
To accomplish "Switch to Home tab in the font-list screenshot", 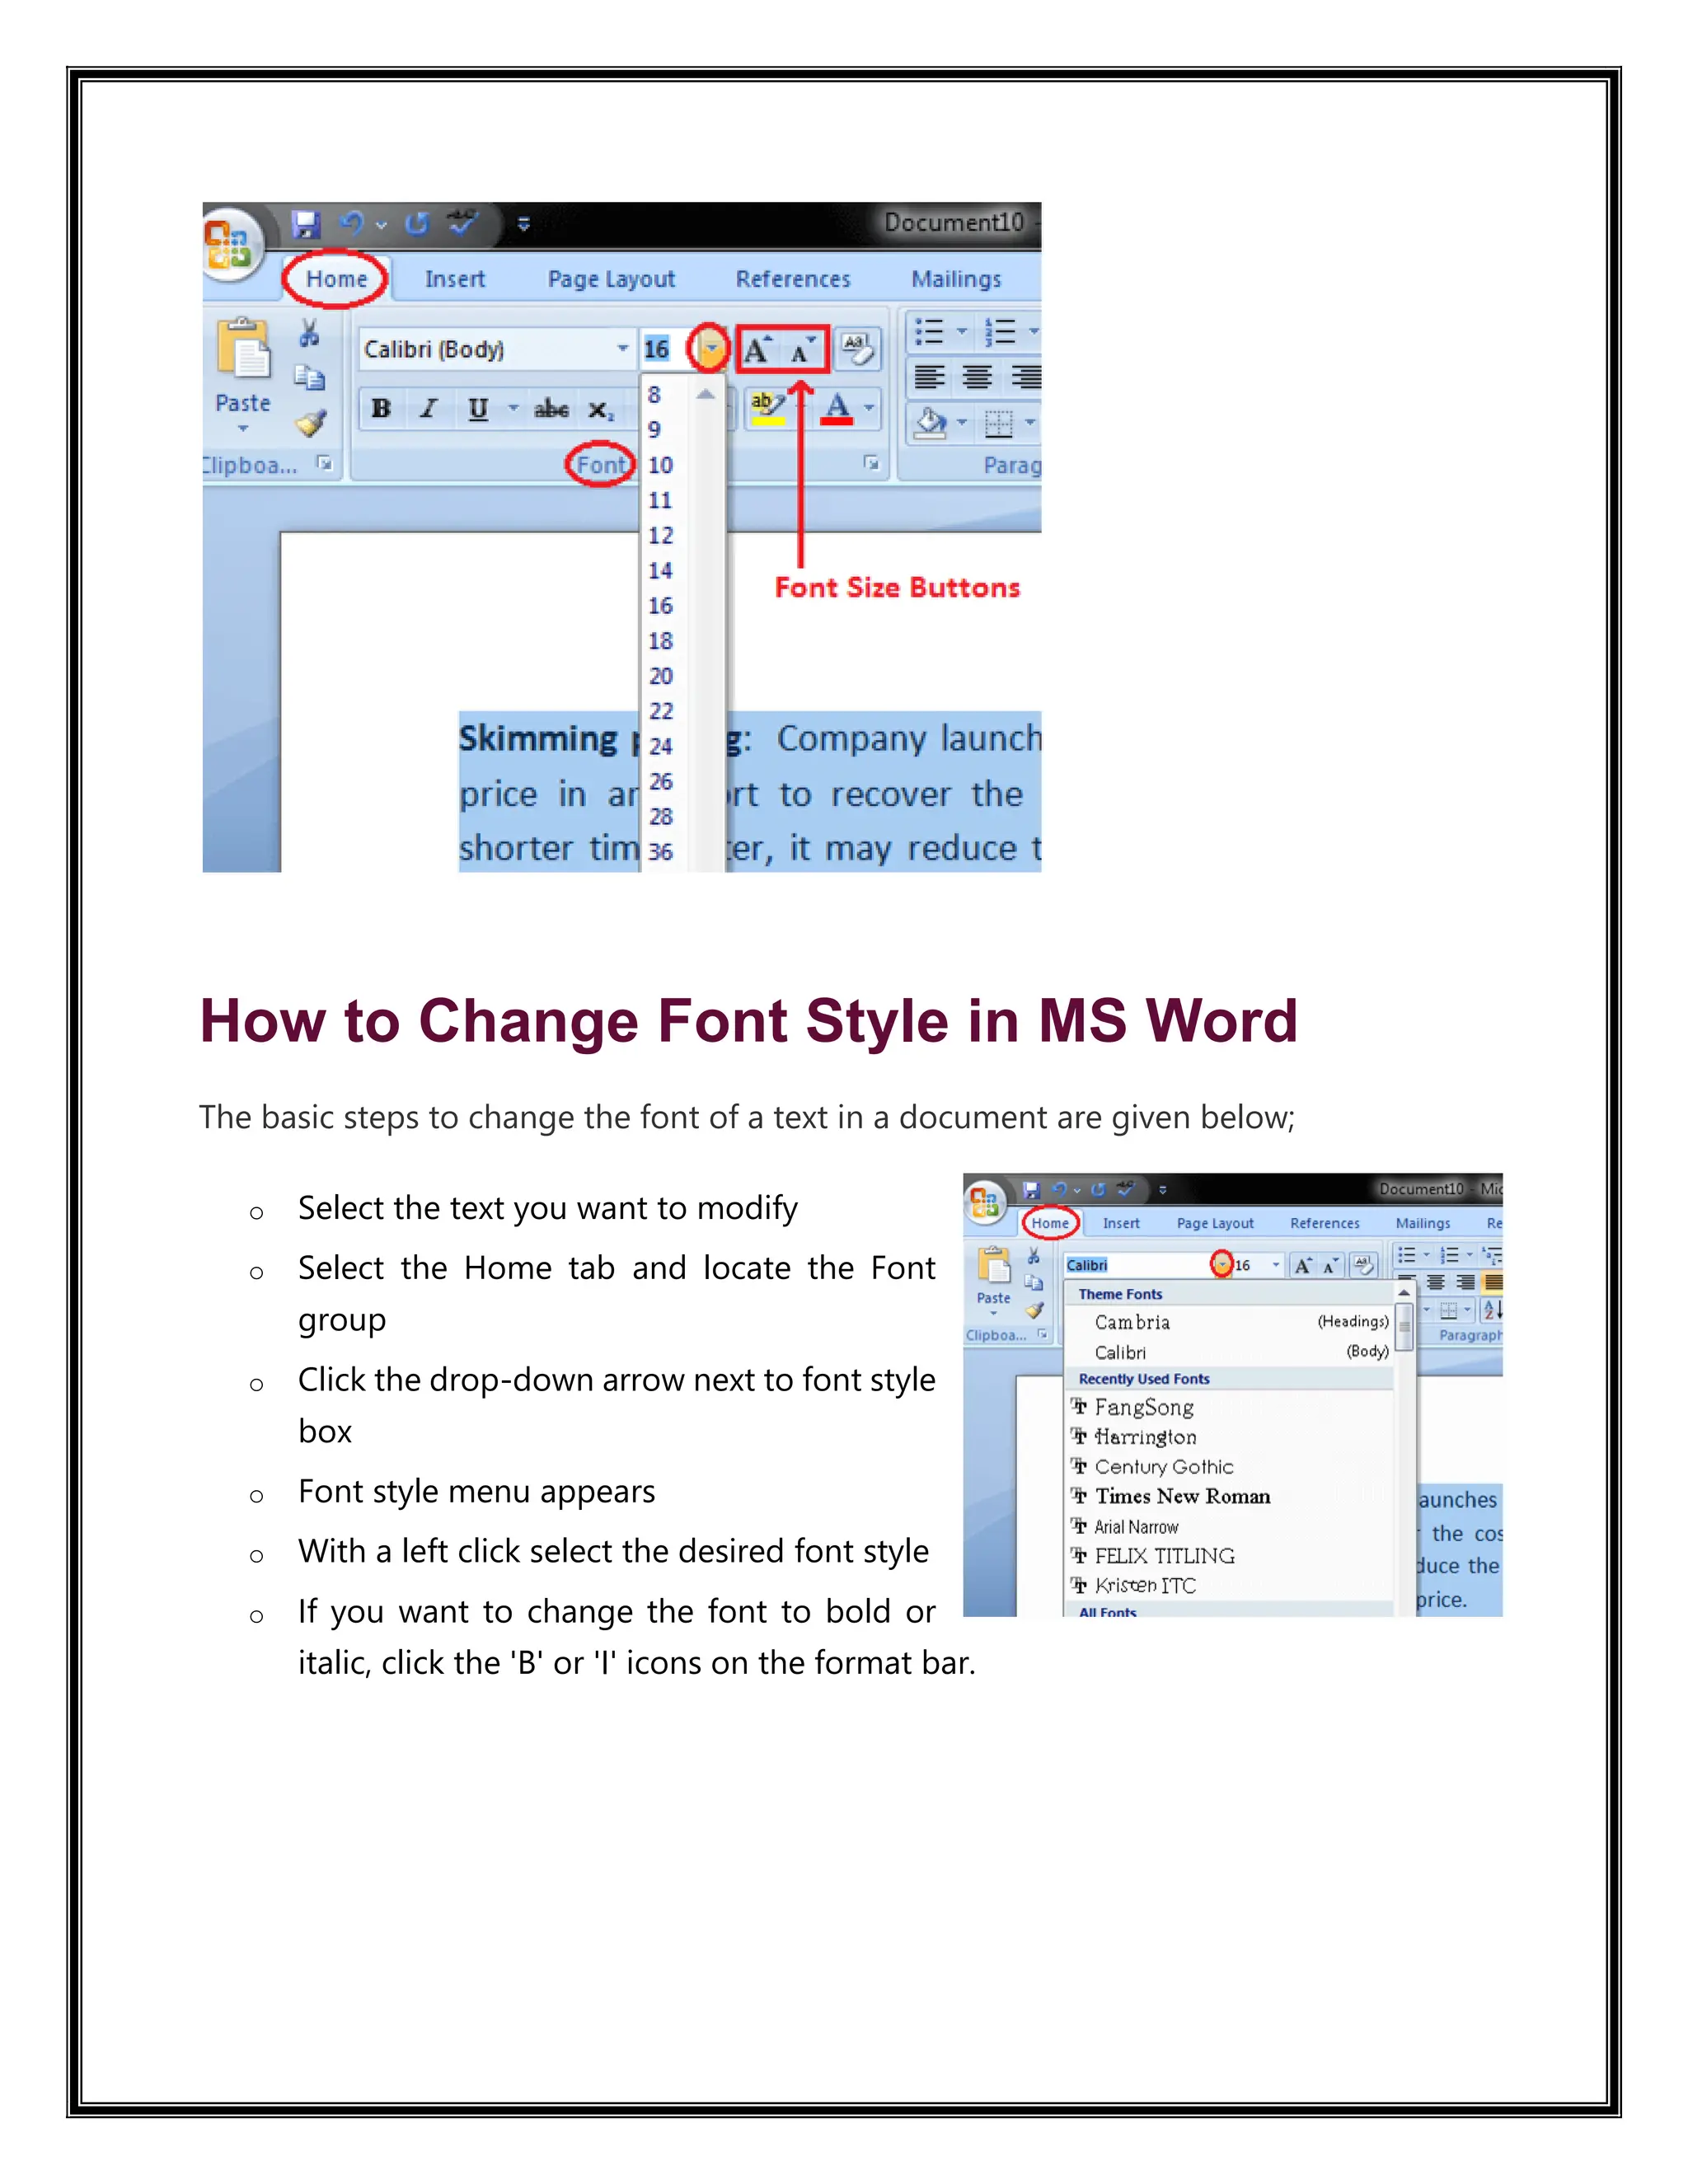I will pyautogui.click(x=1050, y=1223).
